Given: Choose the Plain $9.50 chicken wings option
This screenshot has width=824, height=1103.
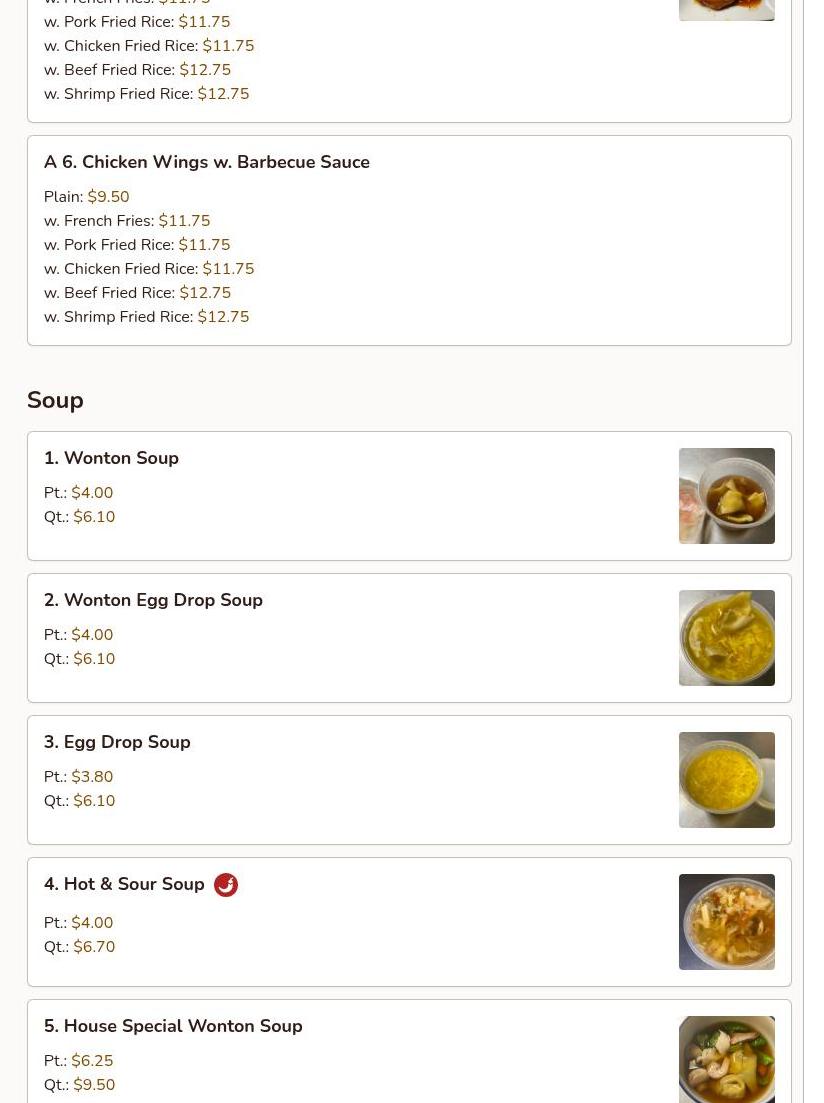Looking at the screenshot, I should coord(87,196).
